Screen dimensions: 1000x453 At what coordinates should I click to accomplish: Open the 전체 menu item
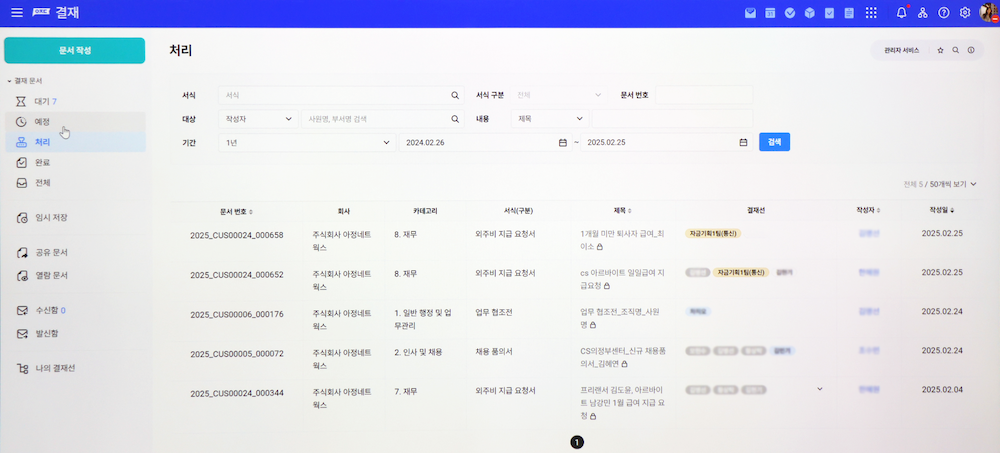pos(75,182)
